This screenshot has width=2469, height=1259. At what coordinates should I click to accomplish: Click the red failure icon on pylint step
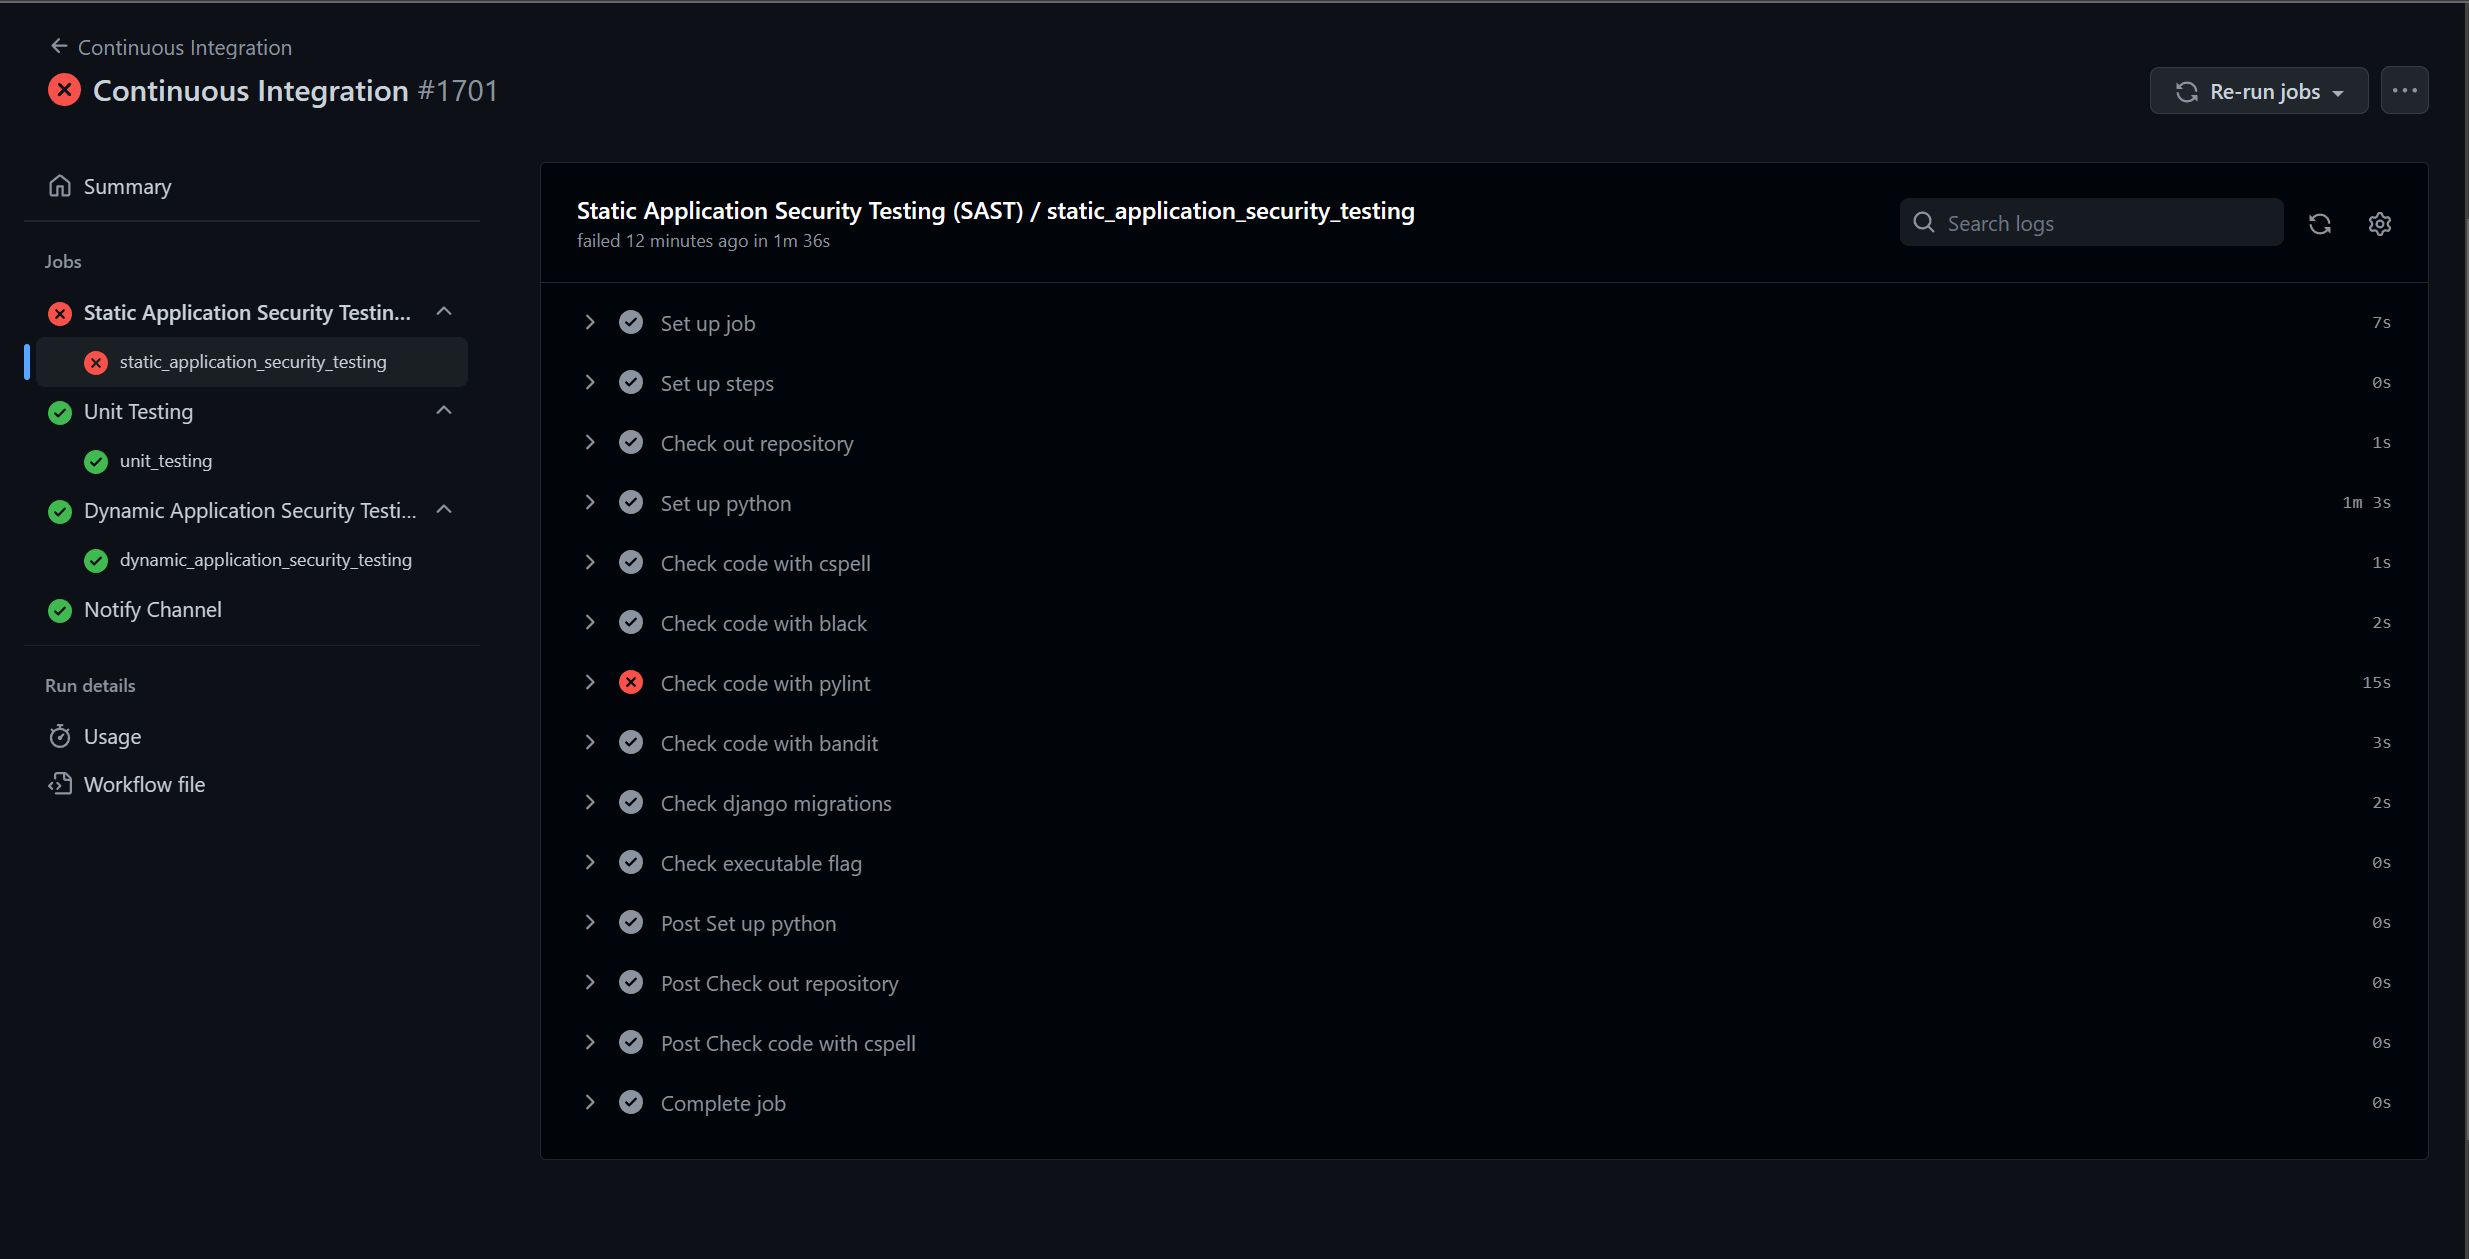coord(630,682)
